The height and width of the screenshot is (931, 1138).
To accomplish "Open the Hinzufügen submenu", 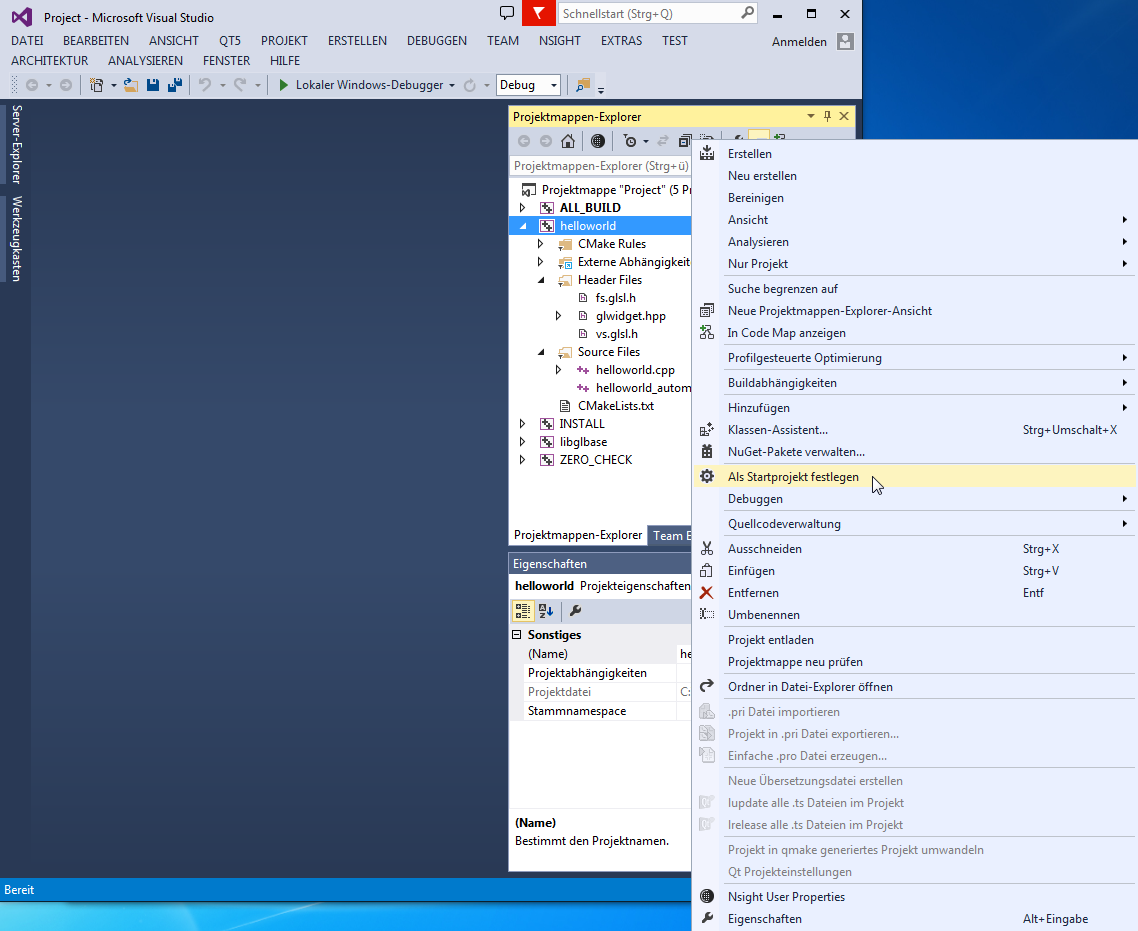I will [x=914, y=408].
